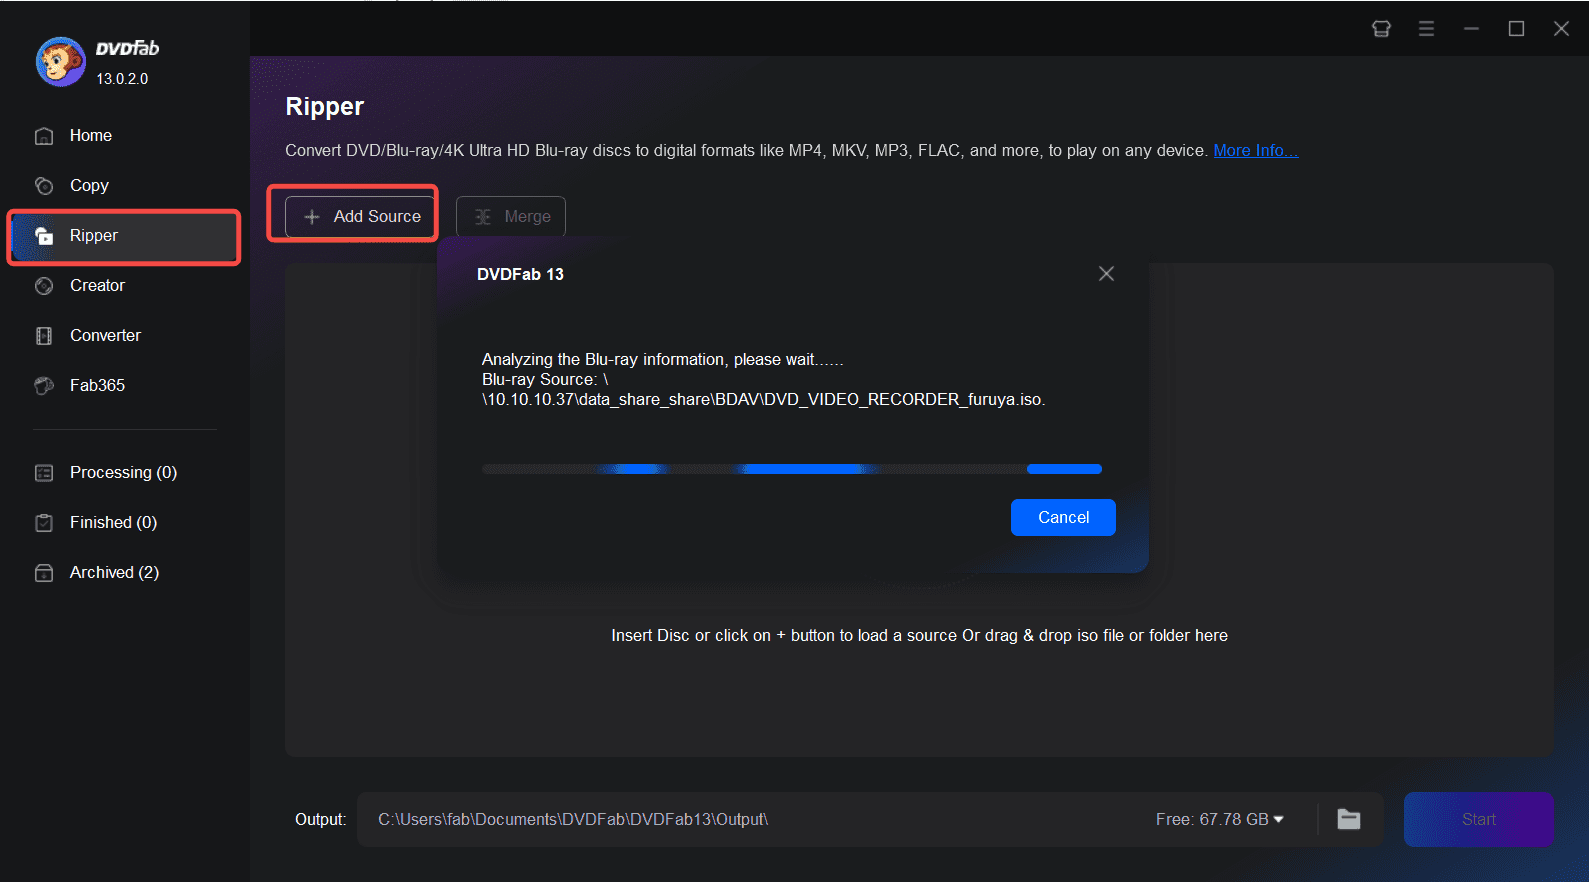Click the Converter film icon

click(x=44, y=336)
